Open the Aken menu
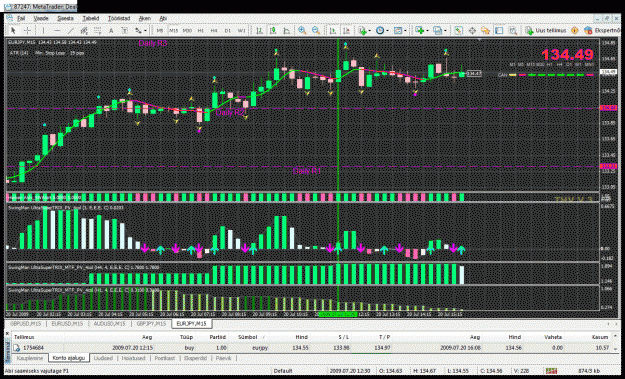This screenshot has height=379, width=625. (x=145, y=18)
